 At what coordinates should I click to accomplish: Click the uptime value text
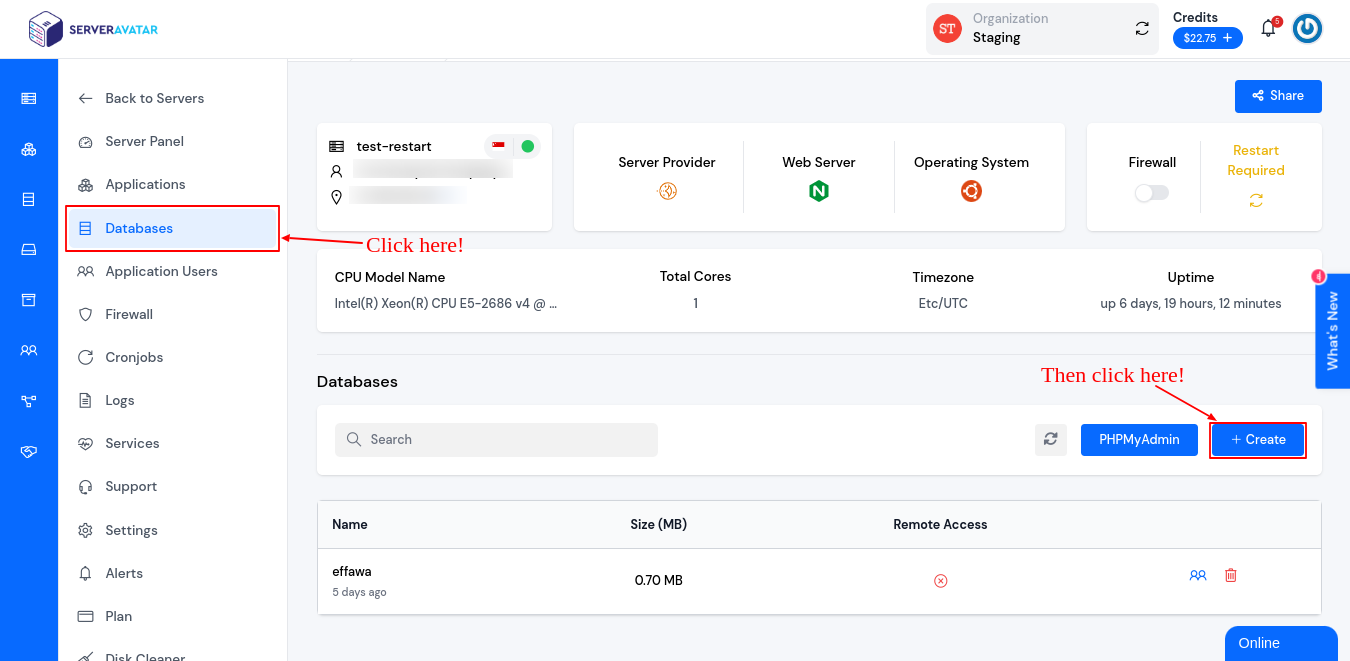1191,303
